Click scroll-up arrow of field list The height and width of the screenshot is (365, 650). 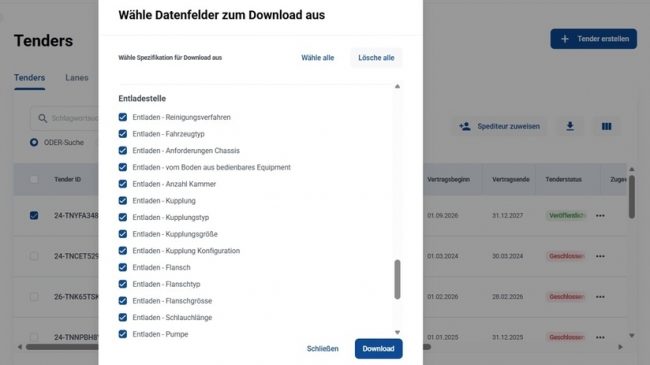pyautogui.click(x=397, y=86)
